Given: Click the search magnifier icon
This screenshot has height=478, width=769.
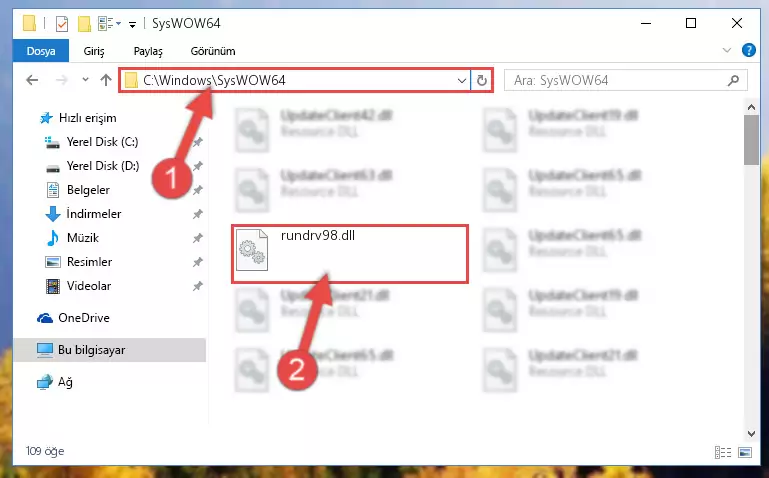Looking at the screenshot, I should 733,80.
